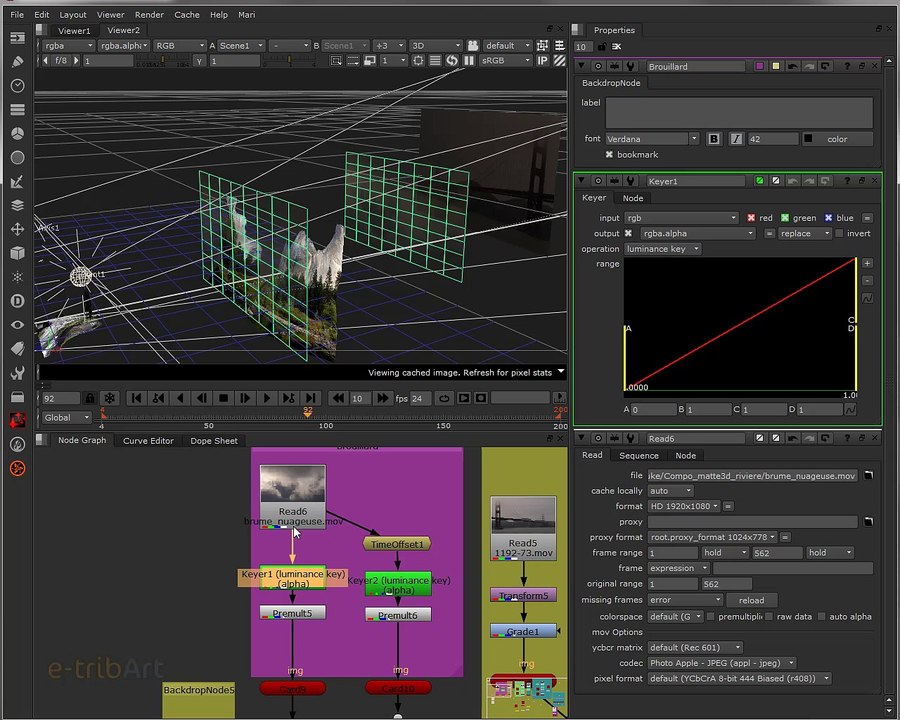900x720 pixels.
Task: Select the Read6 node thumbnail
Action: (x=292, y=486)
